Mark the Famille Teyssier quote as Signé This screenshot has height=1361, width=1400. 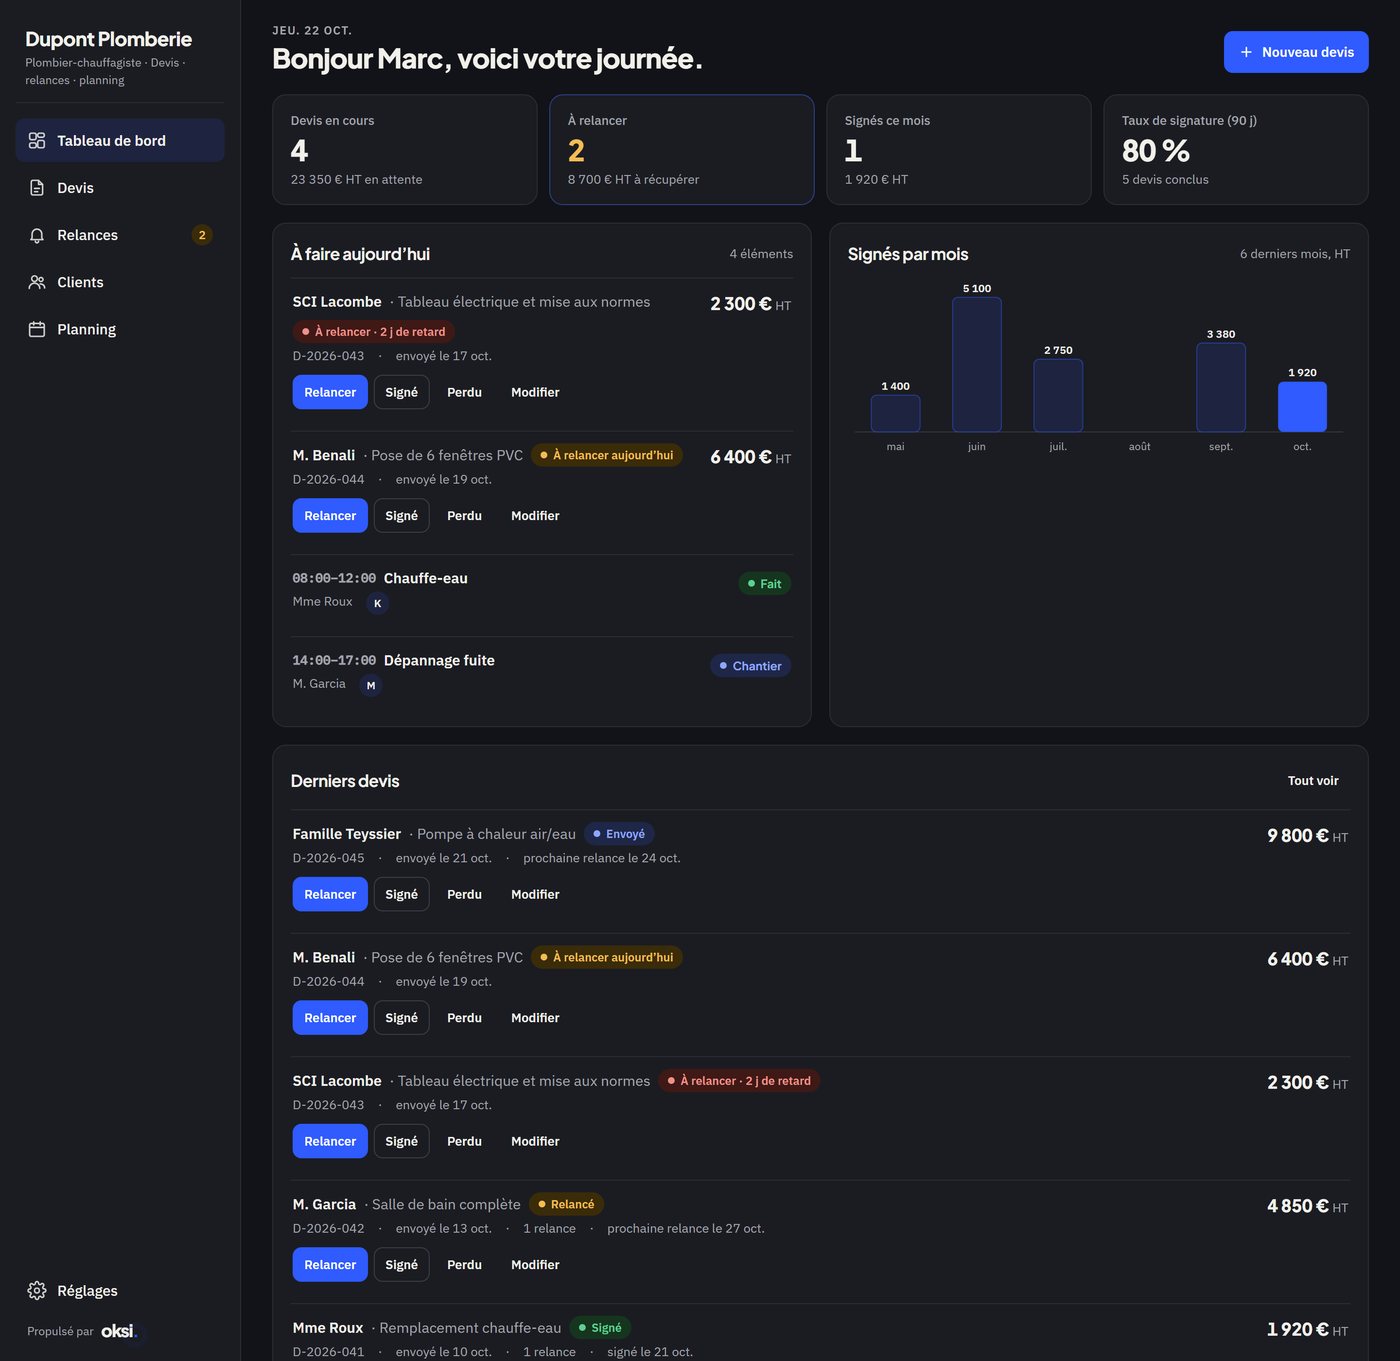pos(402,894)
